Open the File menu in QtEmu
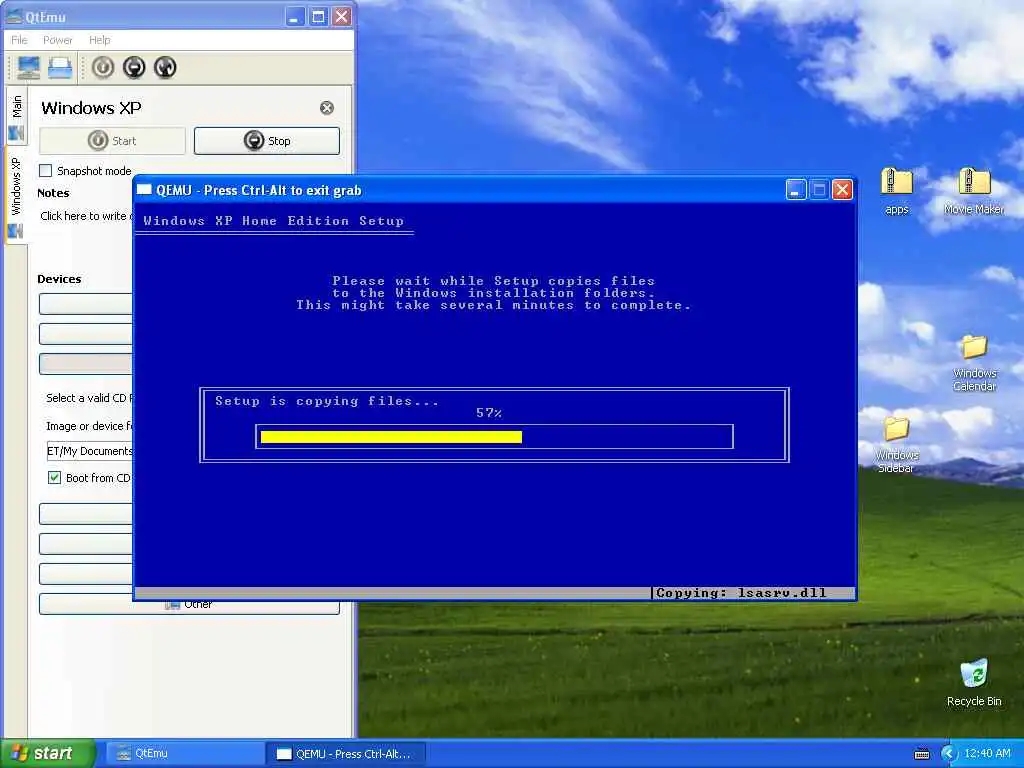This screenshot has width=1024, height=768. [20, 40]
